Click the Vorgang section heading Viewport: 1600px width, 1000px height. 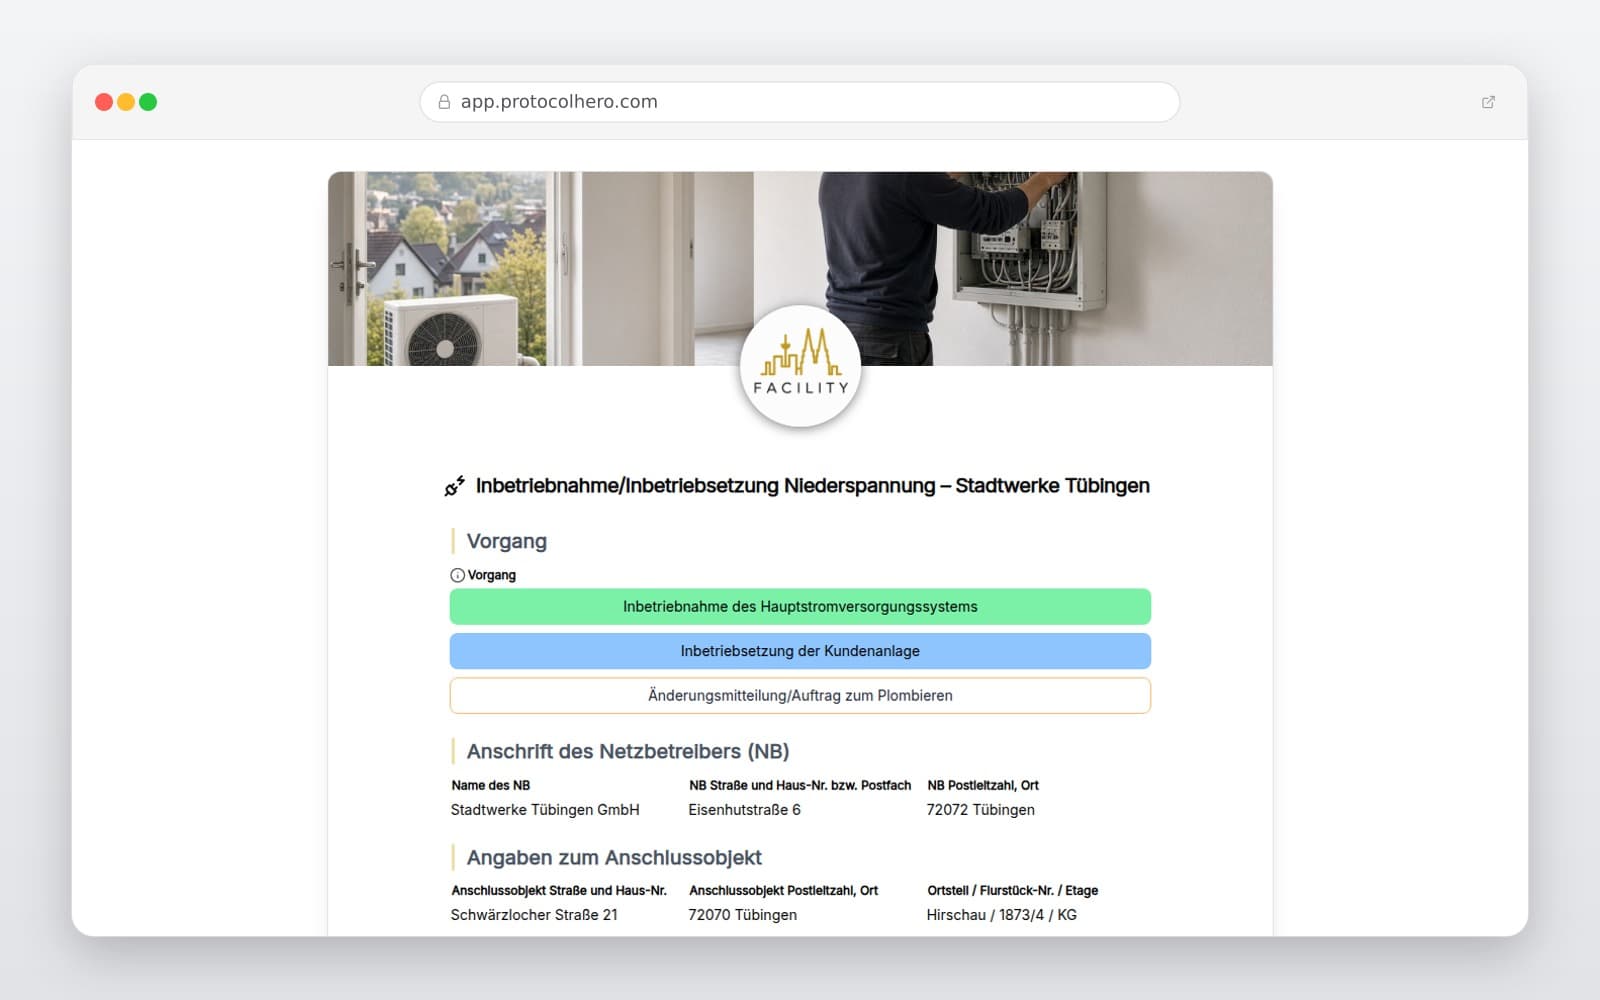[507, 541]
